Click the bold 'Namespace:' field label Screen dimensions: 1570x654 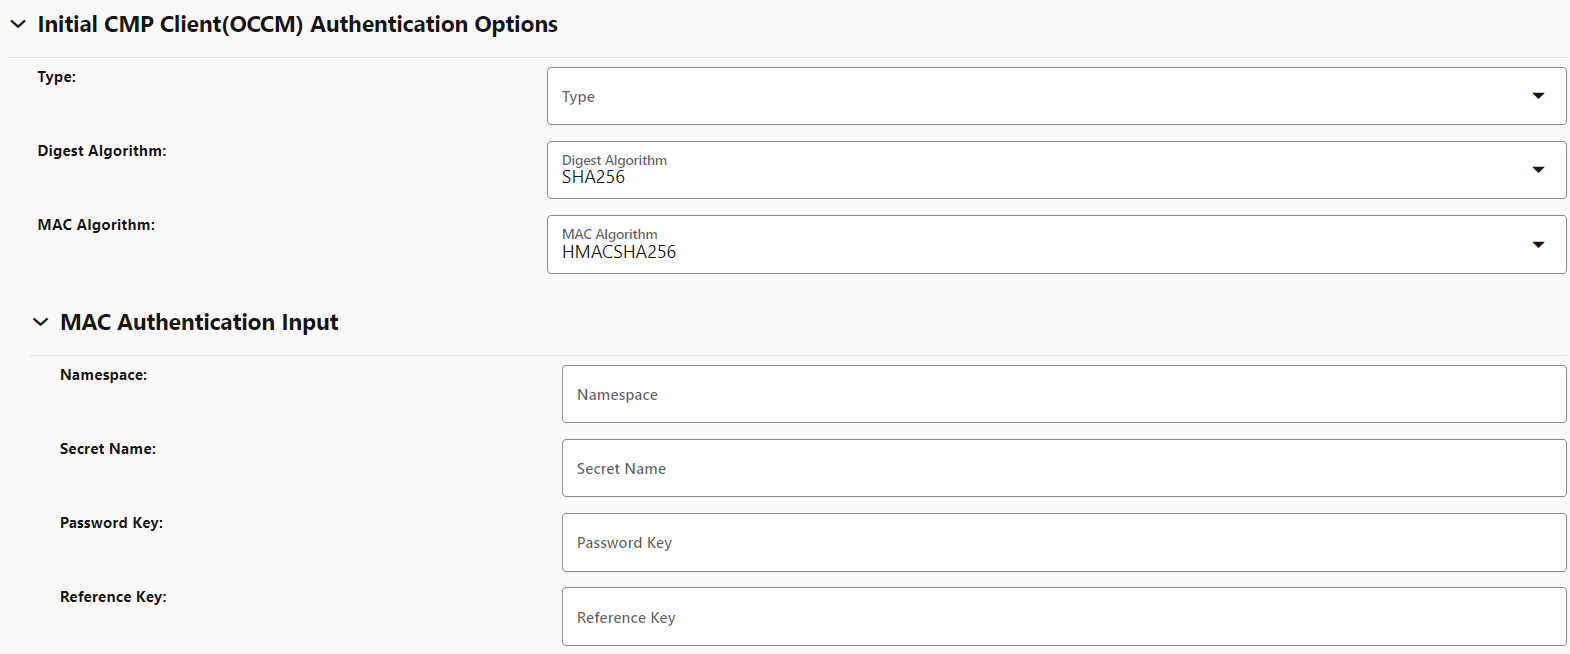click(103, 375)
